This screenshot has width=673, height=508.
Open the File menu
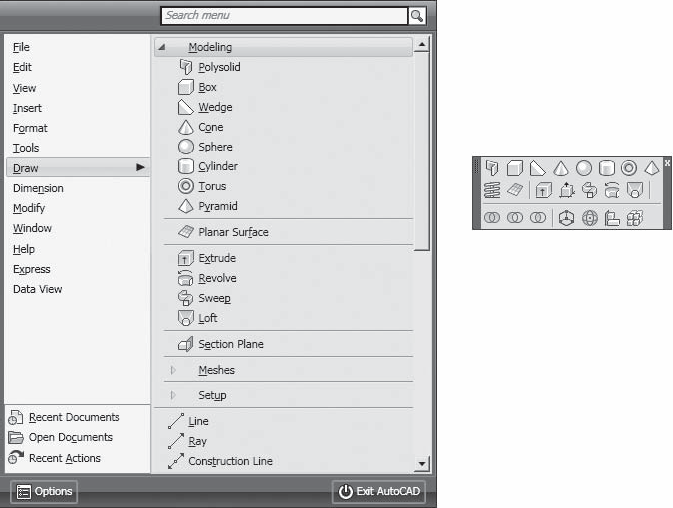21,47
